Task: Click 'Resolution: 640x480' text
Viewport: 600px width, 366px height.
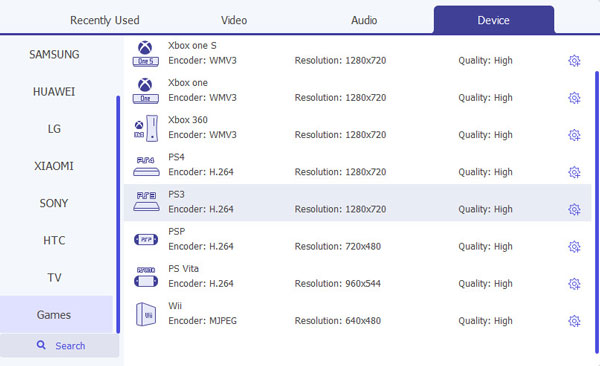Action: 338,320
